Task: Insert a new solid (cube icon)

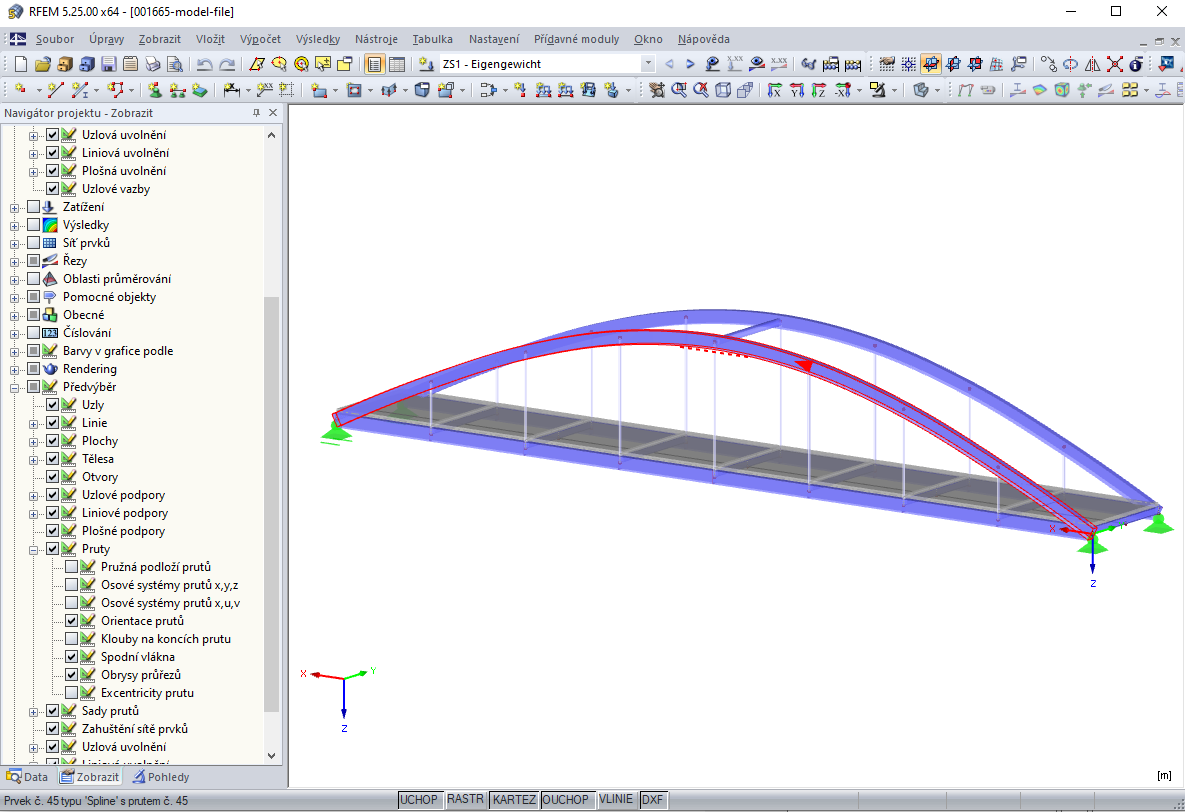Action: (422, 90)
